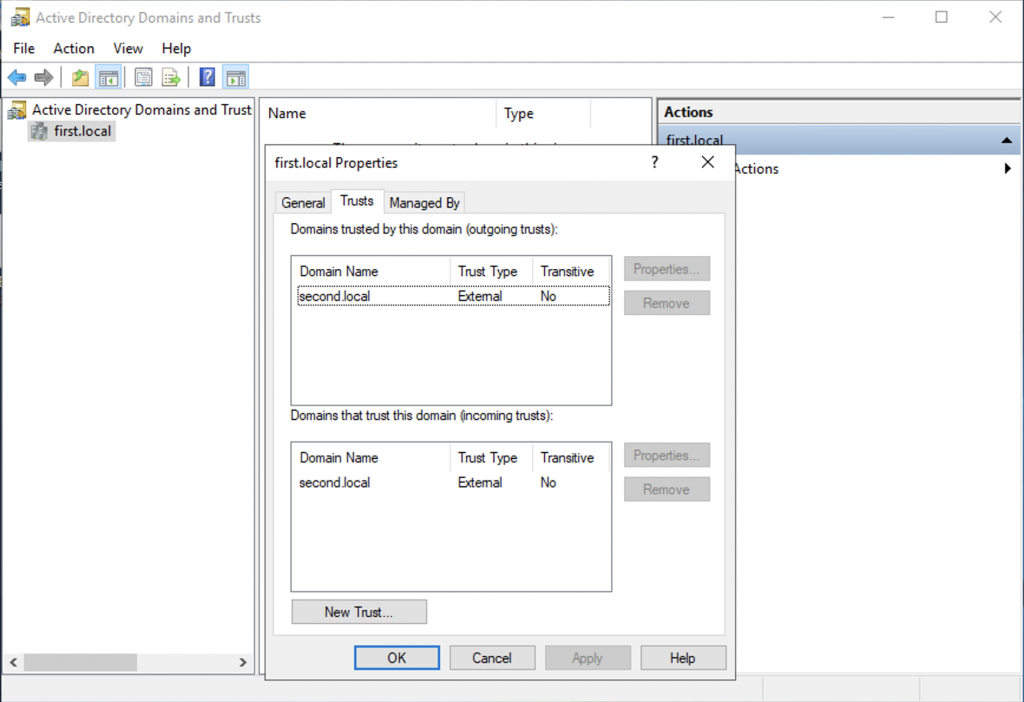Switch to the General tab
This screenshot has height=702, width=1024.
[x=303, y=203]
